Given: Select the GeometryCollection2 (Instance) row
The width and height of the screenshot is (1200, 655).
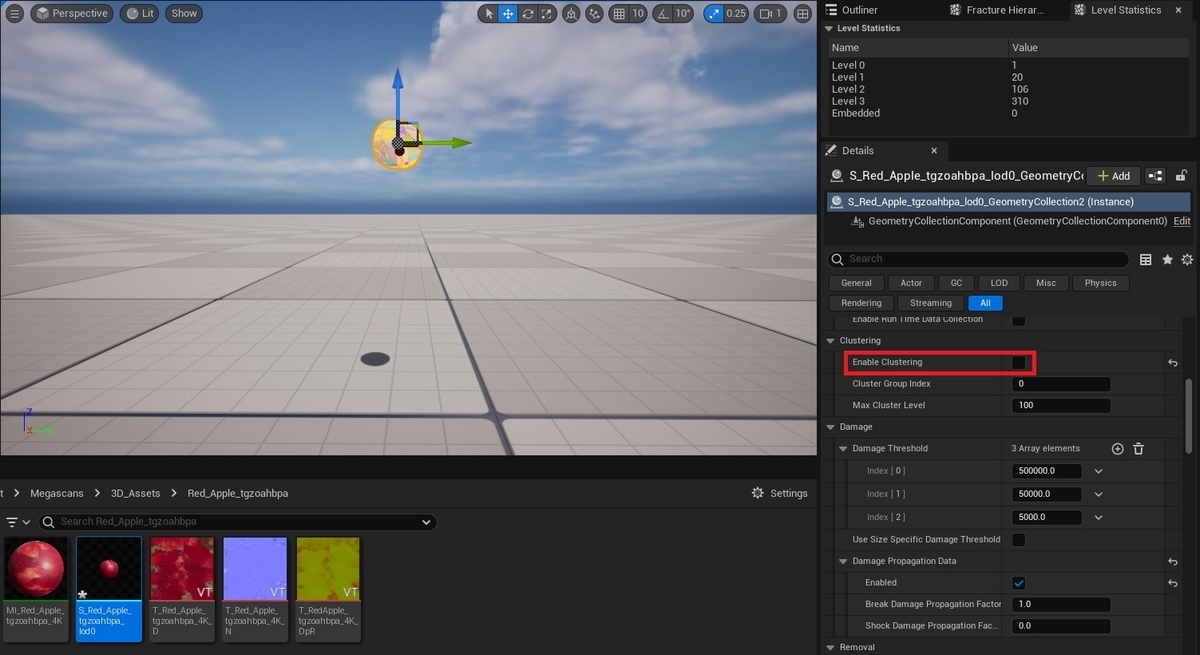Looking at the screenshot, I should pos(1010,202).
